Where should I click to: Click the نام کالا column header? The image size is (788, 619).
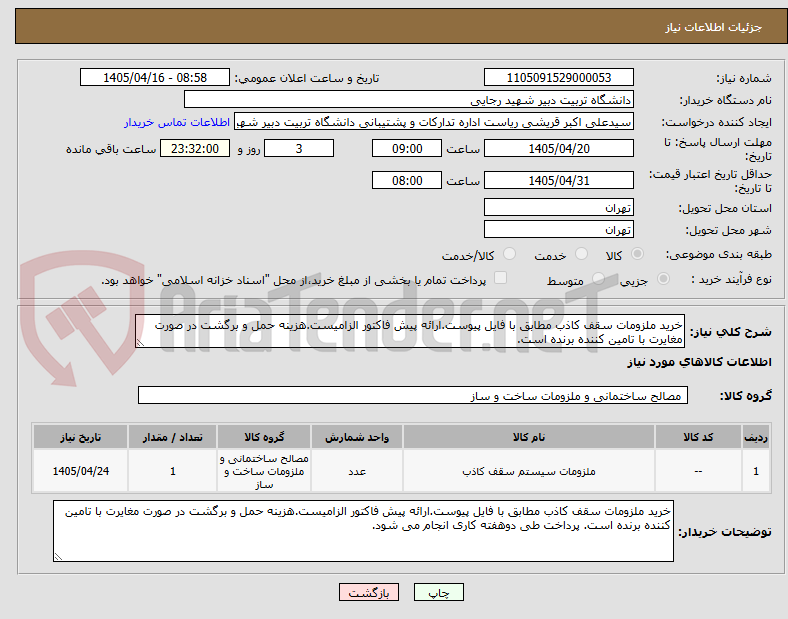tap(529, 437)
